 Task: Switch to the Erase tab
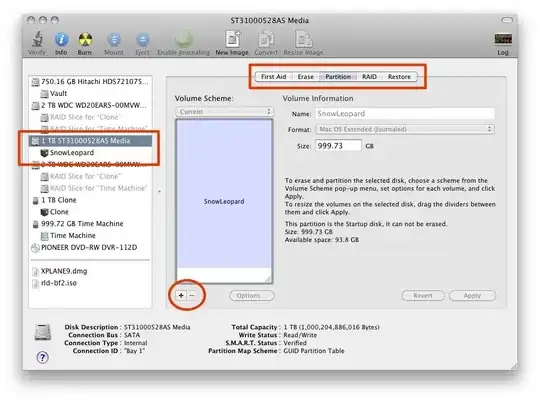coord(305,76)
